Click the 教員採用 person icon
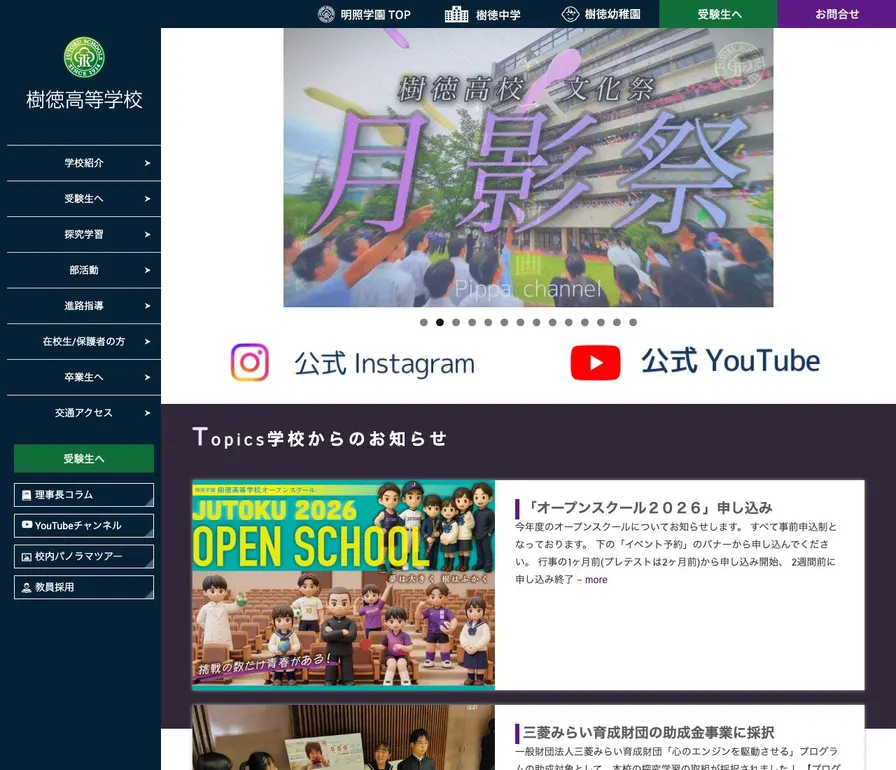This screenshot has height=770, width=896. click(26, 587)
